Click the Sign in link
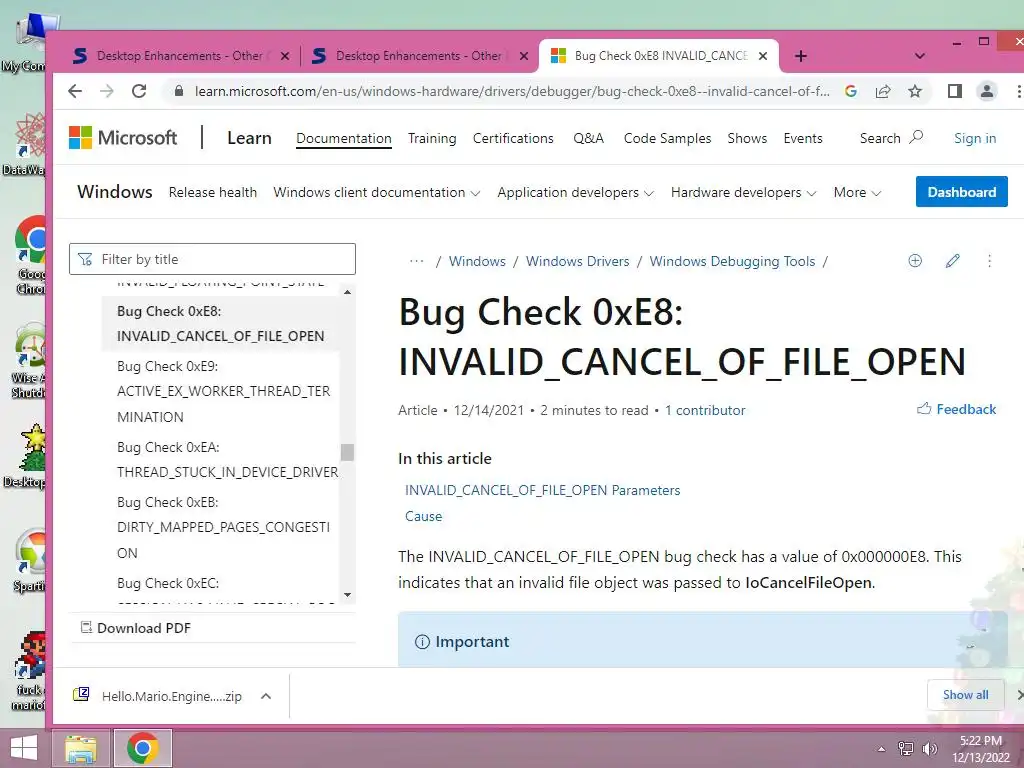The height and width of the screenshot is (768, 1024). click(x=975, y=138)
